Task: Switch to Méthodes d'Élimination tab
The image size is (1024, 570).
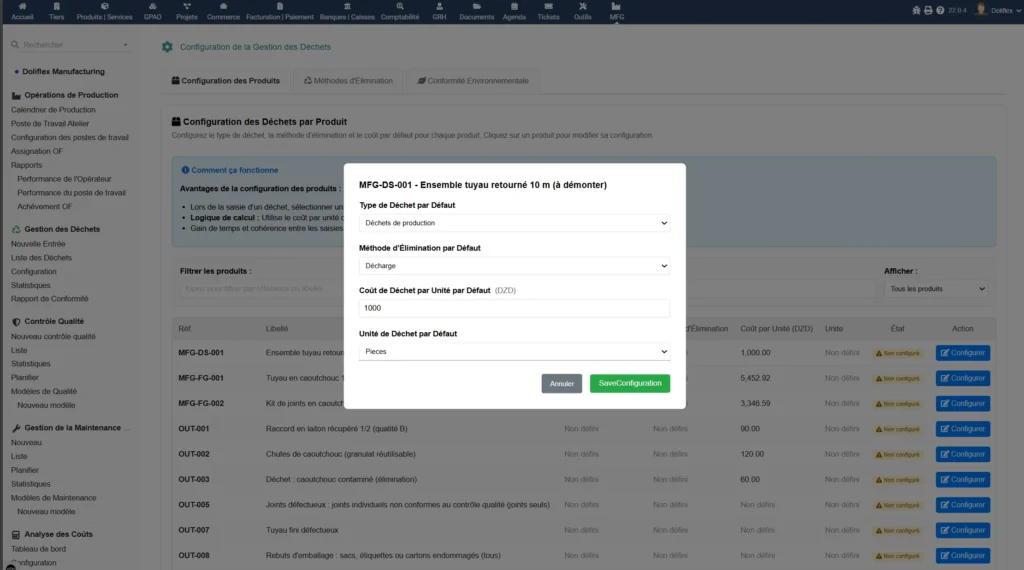Action: pyautogui.click(x=348, y=81)
